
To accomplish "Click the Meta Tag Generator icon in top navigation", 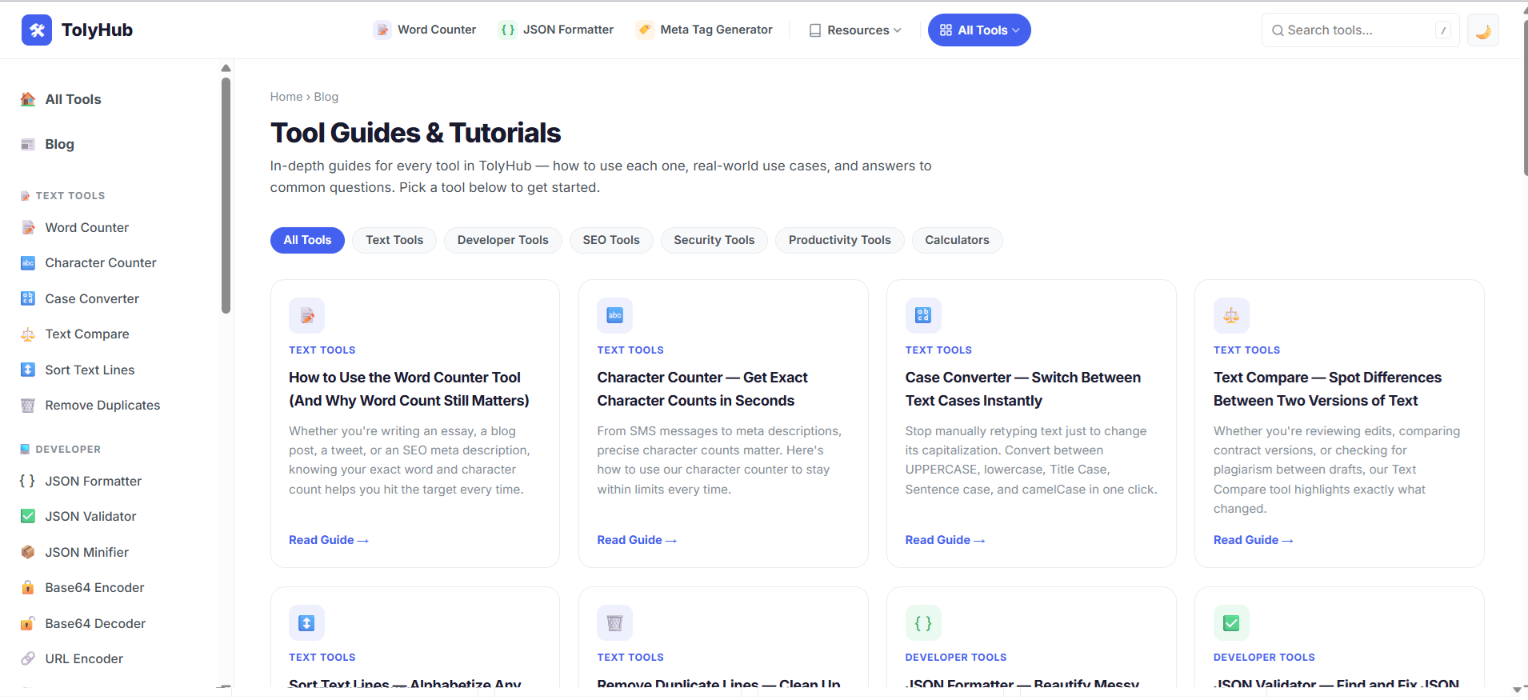I will (x=645, y=30).
